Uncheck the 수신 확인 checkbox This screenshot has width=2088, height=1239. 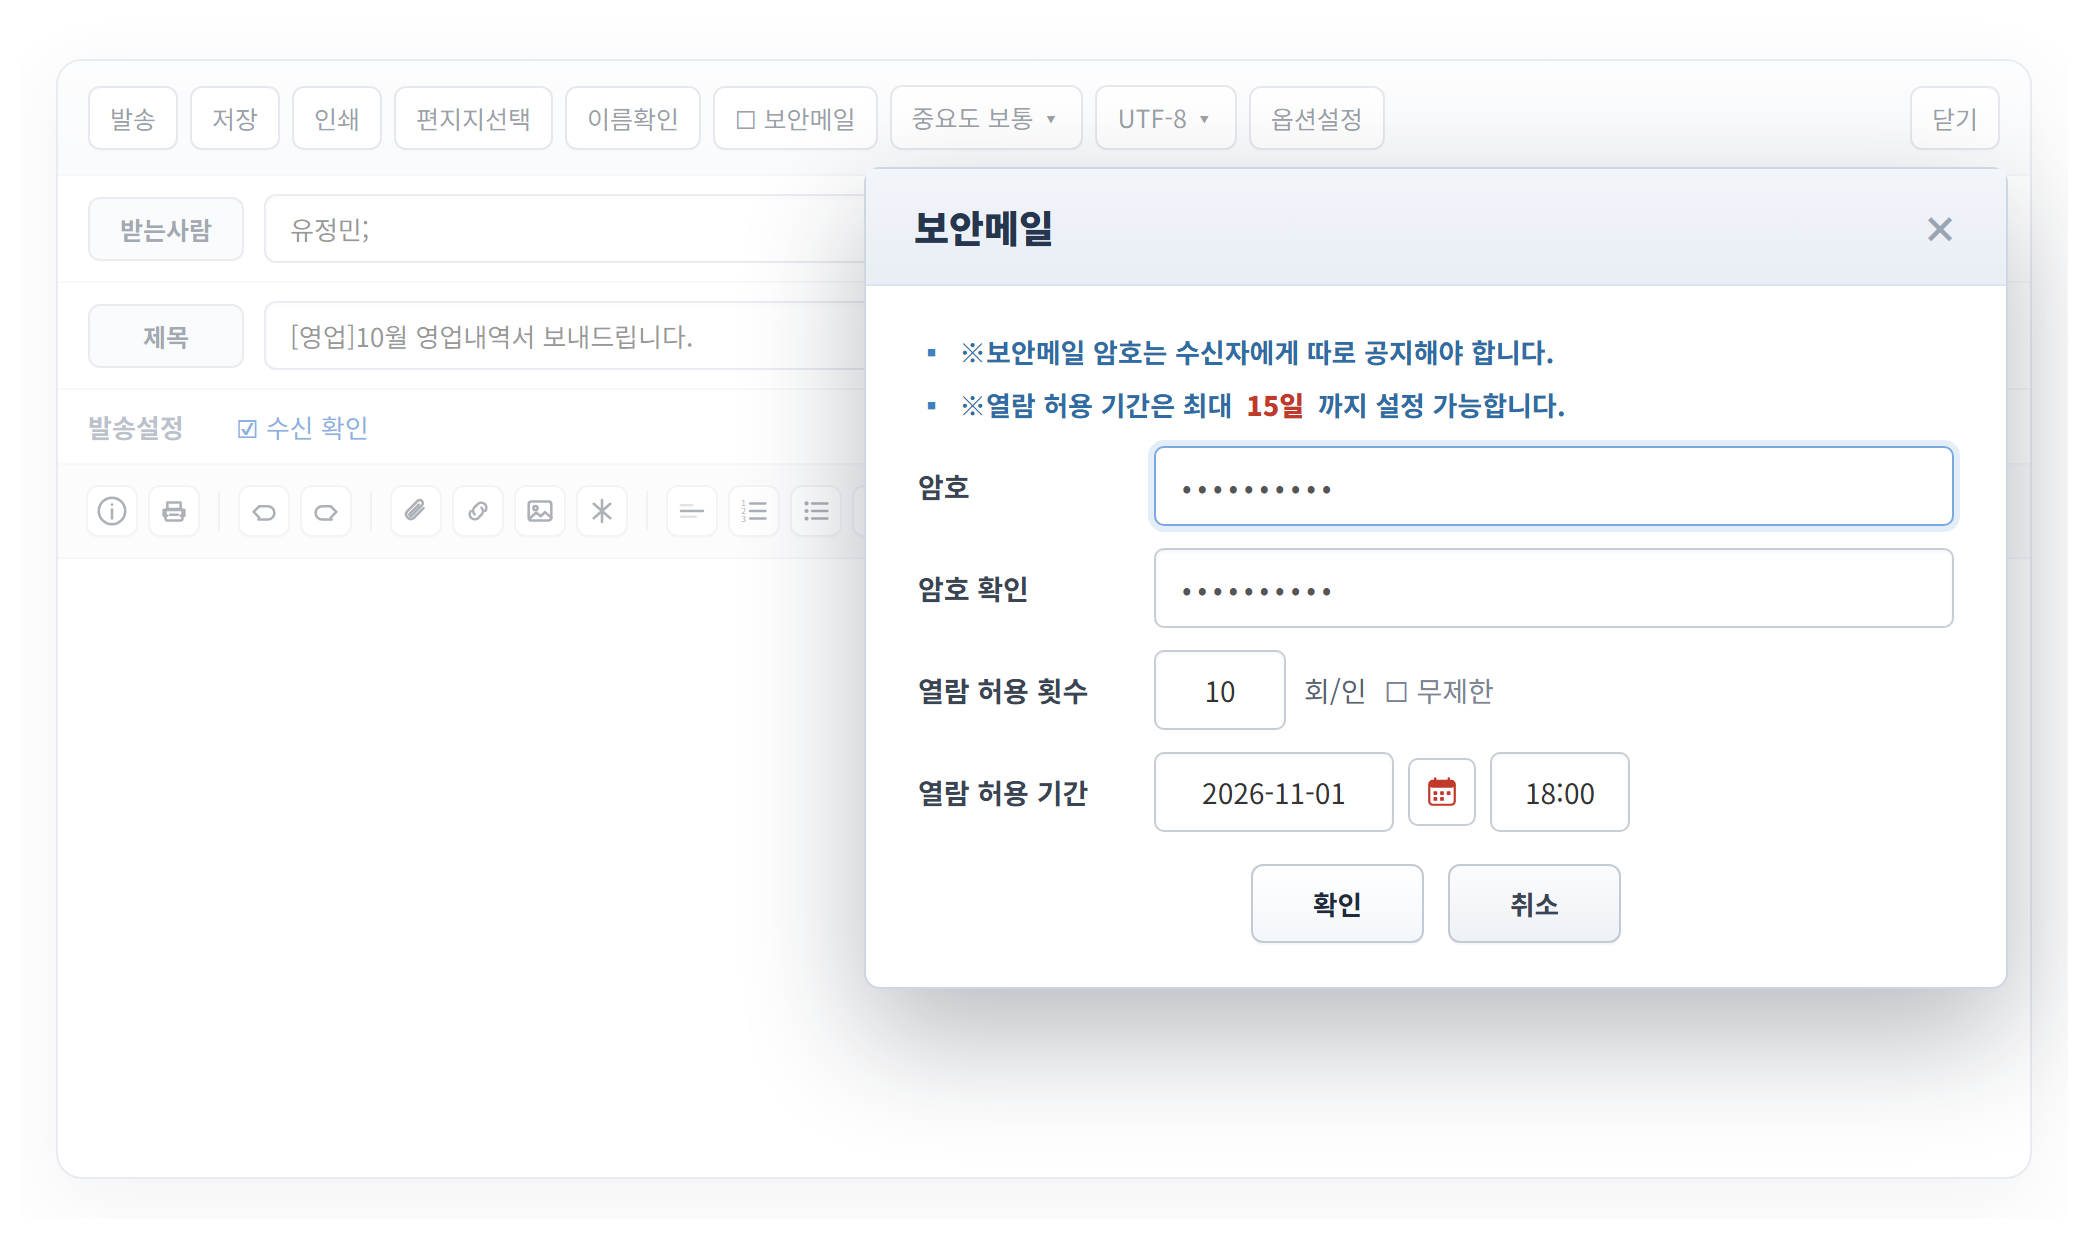pos(247,429)
